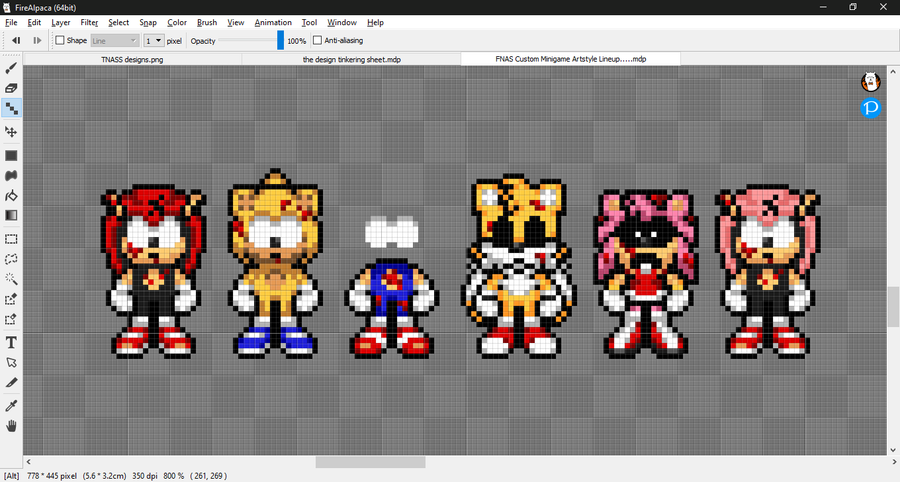Image resolution: width=900 pixels, height=482 pixels.
Task: Adjust the Opacity slider
Action: [x=251, y=40]
